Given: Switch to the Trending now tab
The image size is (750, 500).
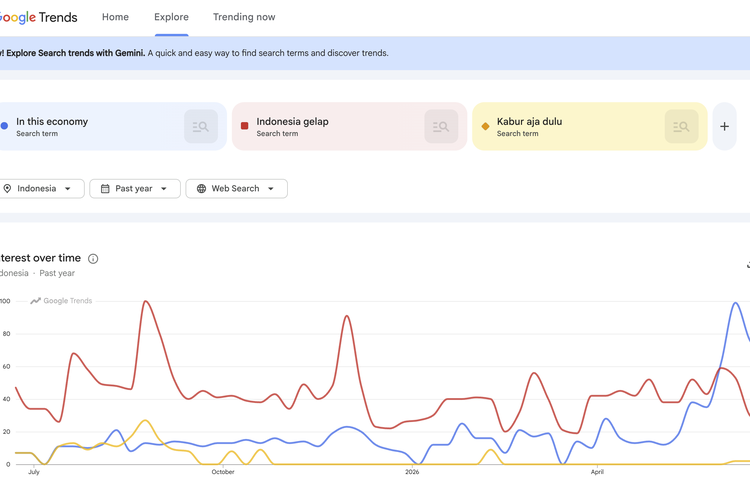Looking at the screenshot, I should point(244,17).
